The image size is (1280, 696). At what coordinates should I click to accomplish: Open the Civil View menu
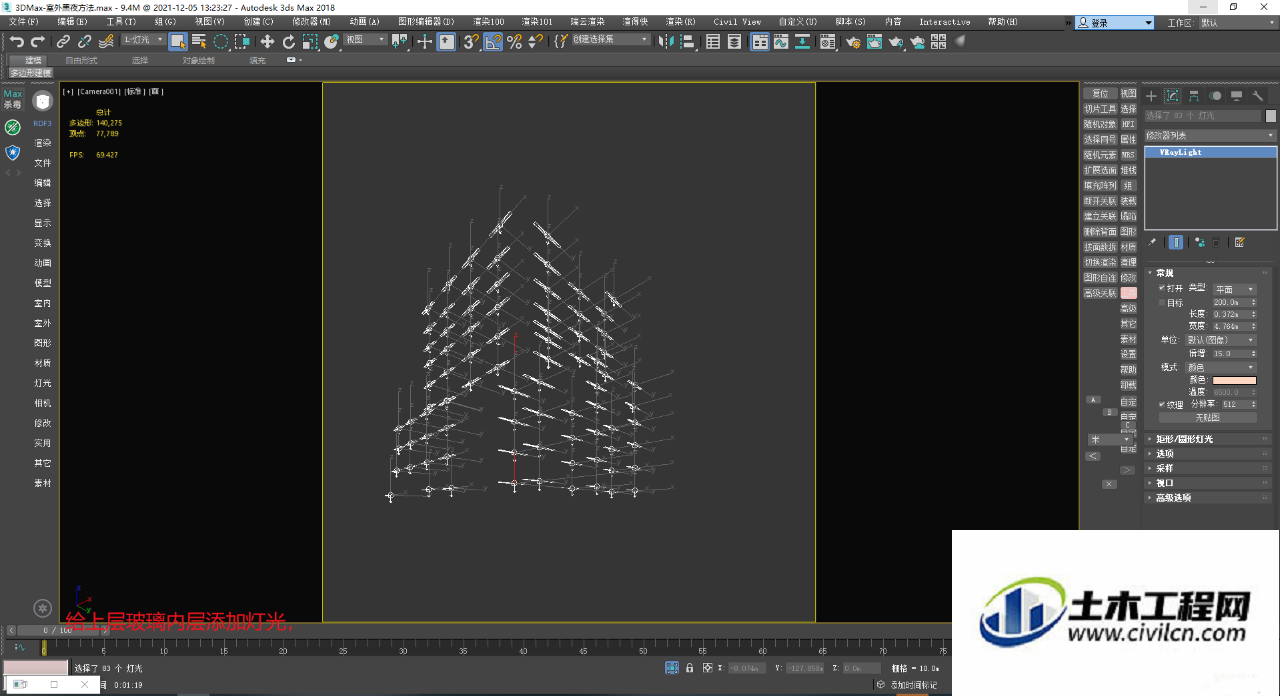click(x=737, y=21)
